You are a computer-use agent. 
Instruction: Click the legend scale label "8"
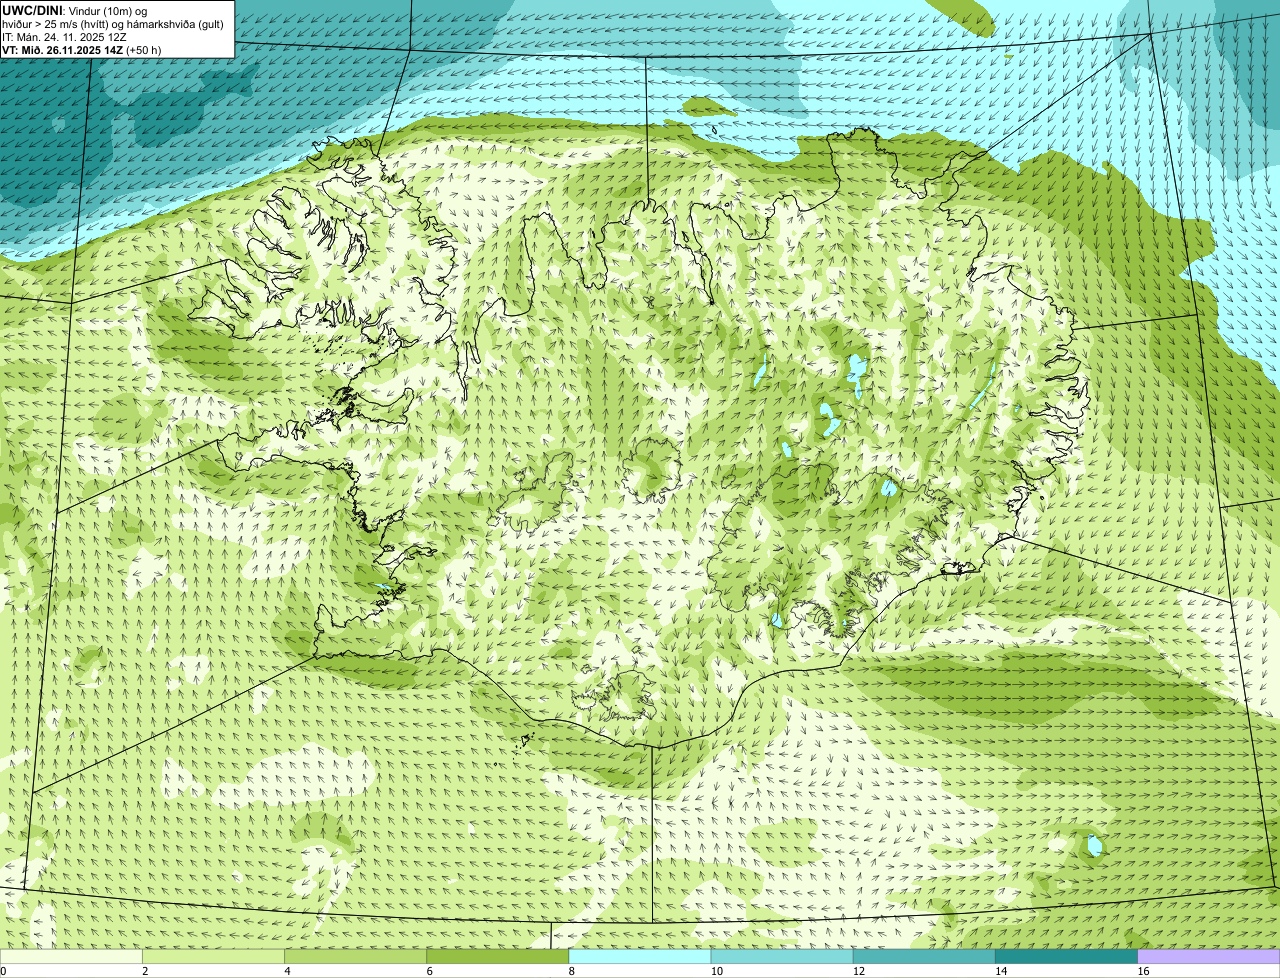(572, 971)
